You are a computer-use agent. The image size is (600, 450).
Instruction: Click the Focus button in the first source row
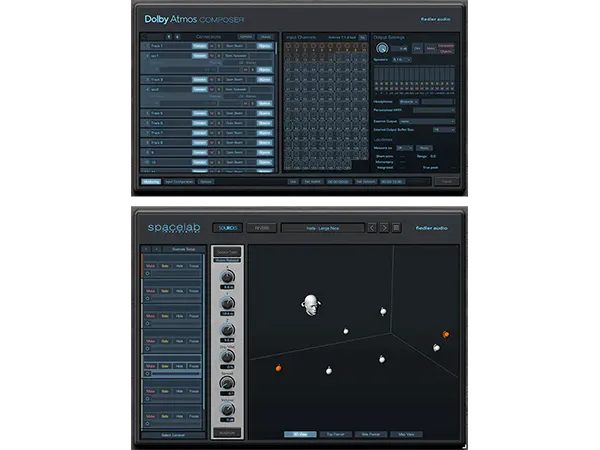[x=194, y=266]
